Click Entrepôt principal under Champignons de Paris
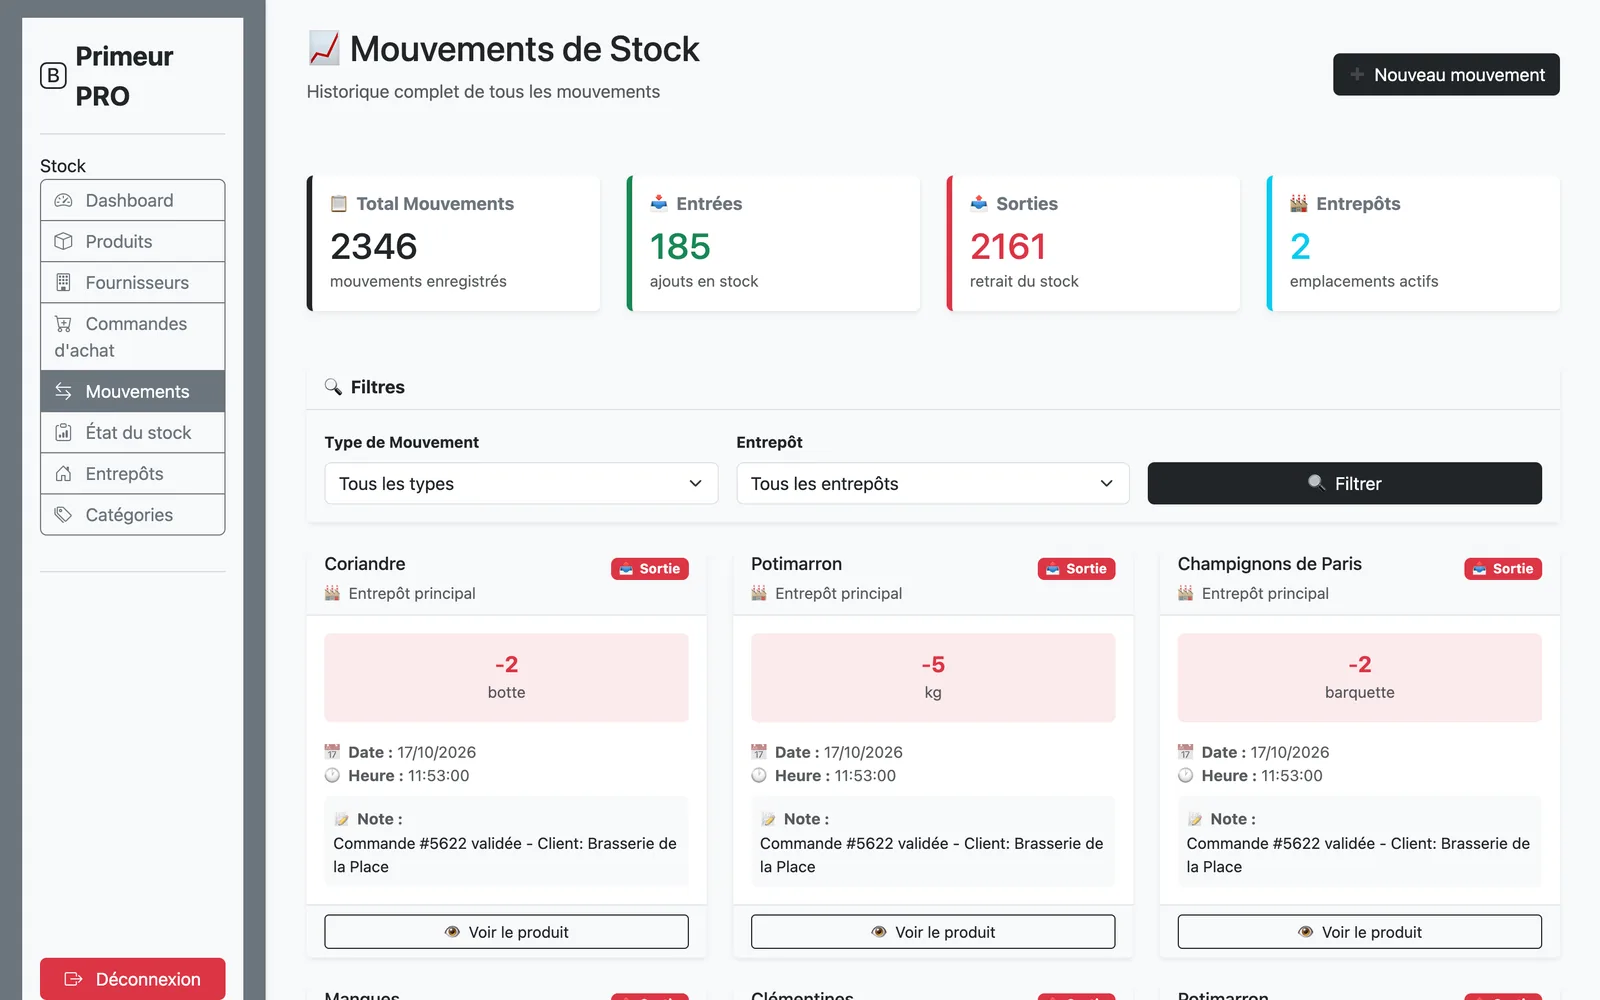 pos(1265,593)
